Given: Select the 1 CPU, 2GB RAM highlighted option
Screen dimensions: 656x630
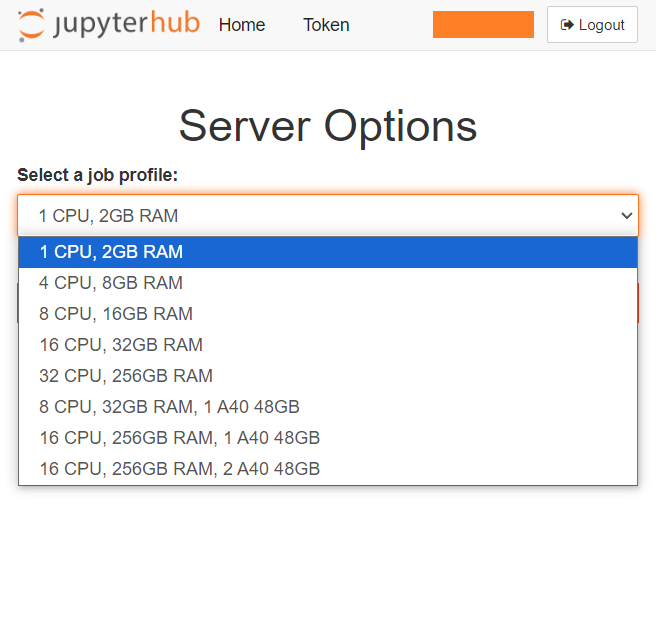Looking at the screenshot, I should click(111, 252).
